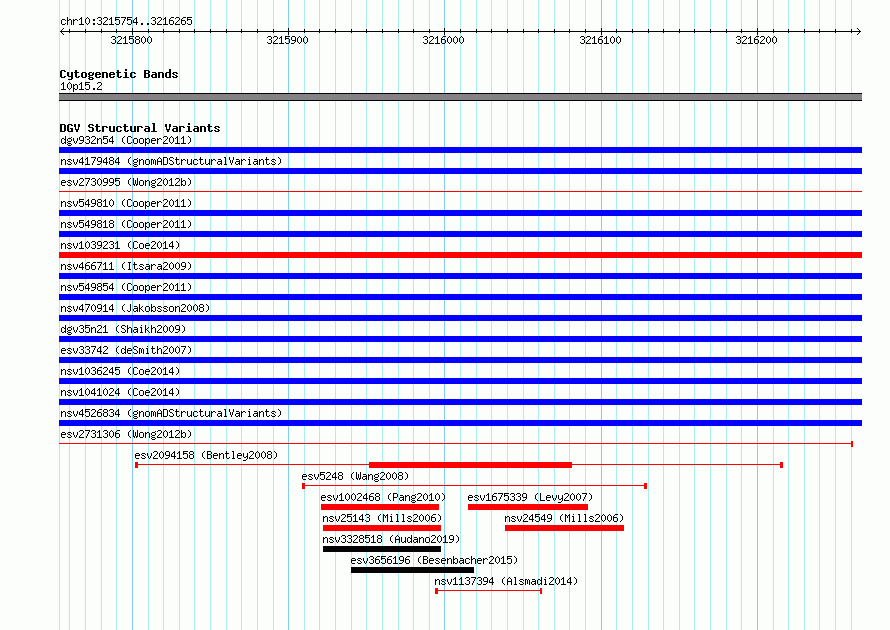Select the blue bar under nsv4526834
Screen dimensions: 890x630
pos(460,423)
